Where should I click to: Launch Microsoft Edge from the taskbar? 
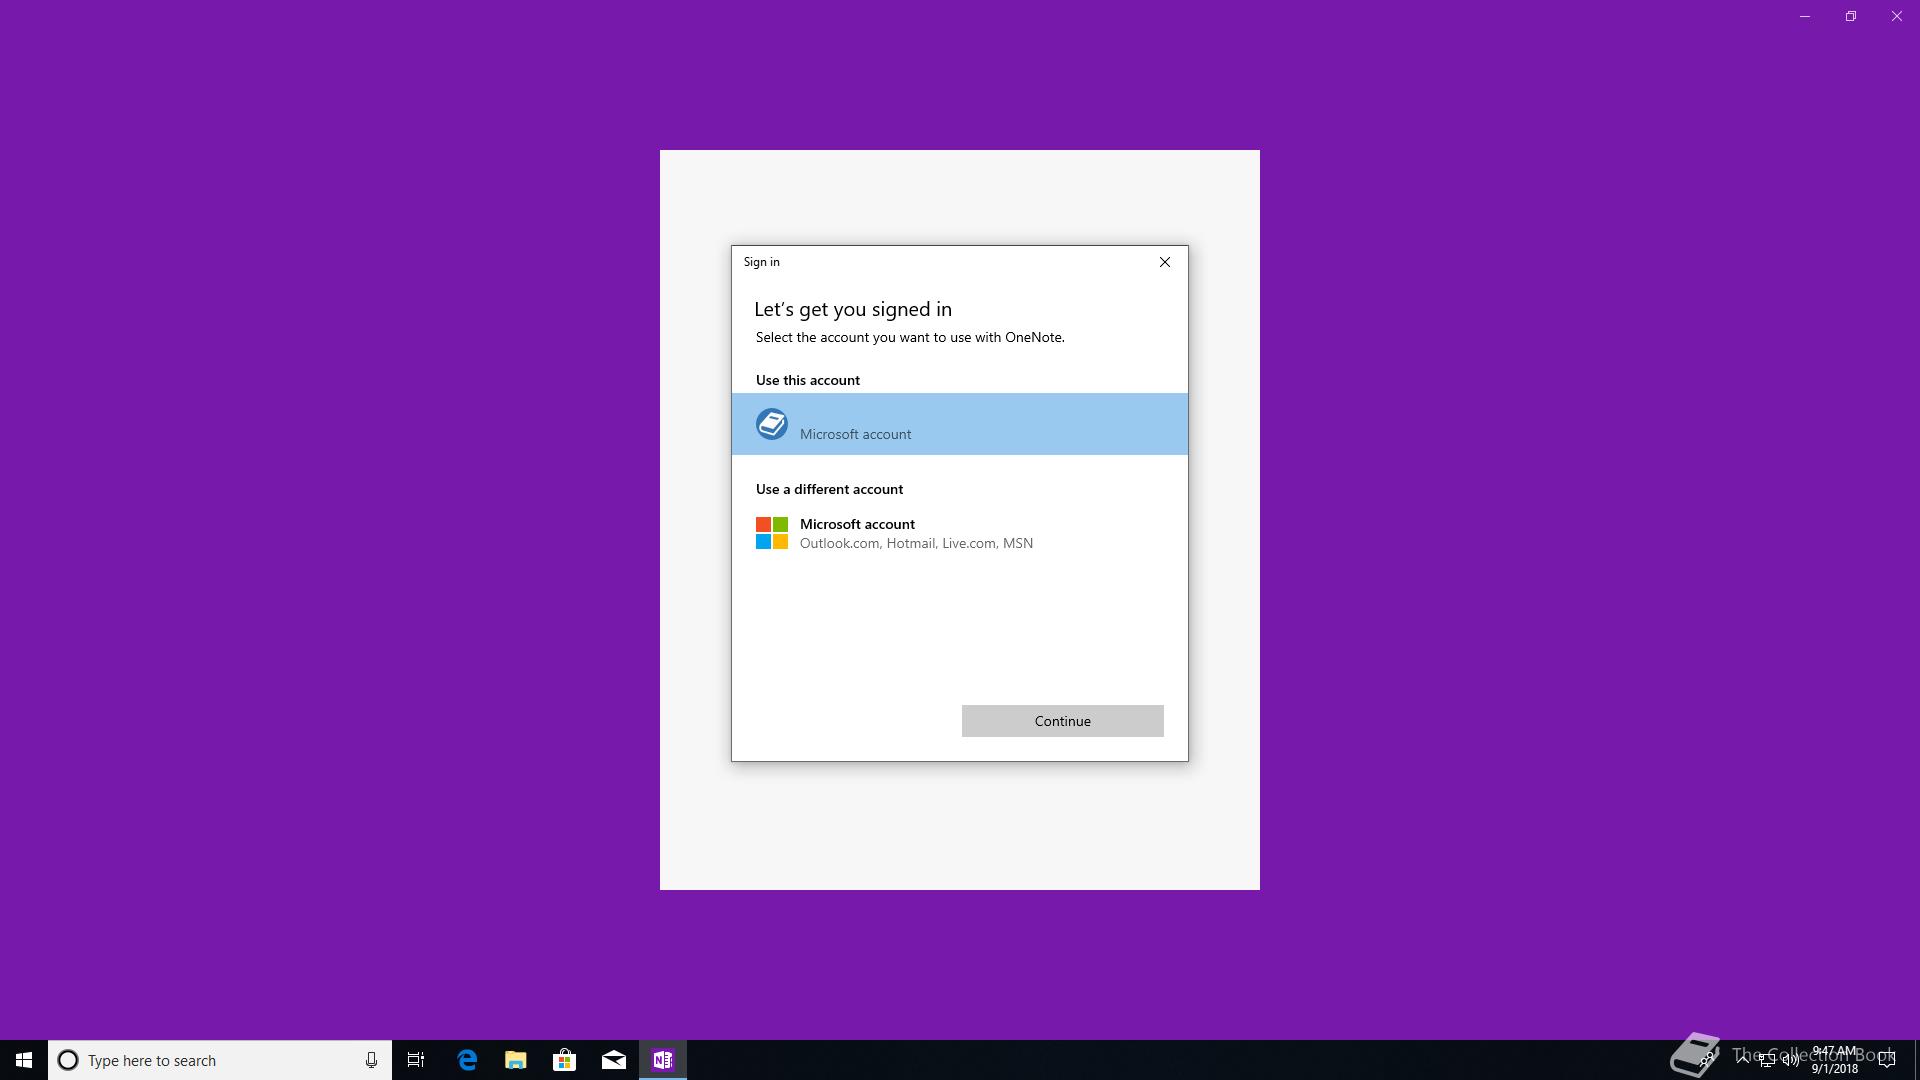point(467,1060)
